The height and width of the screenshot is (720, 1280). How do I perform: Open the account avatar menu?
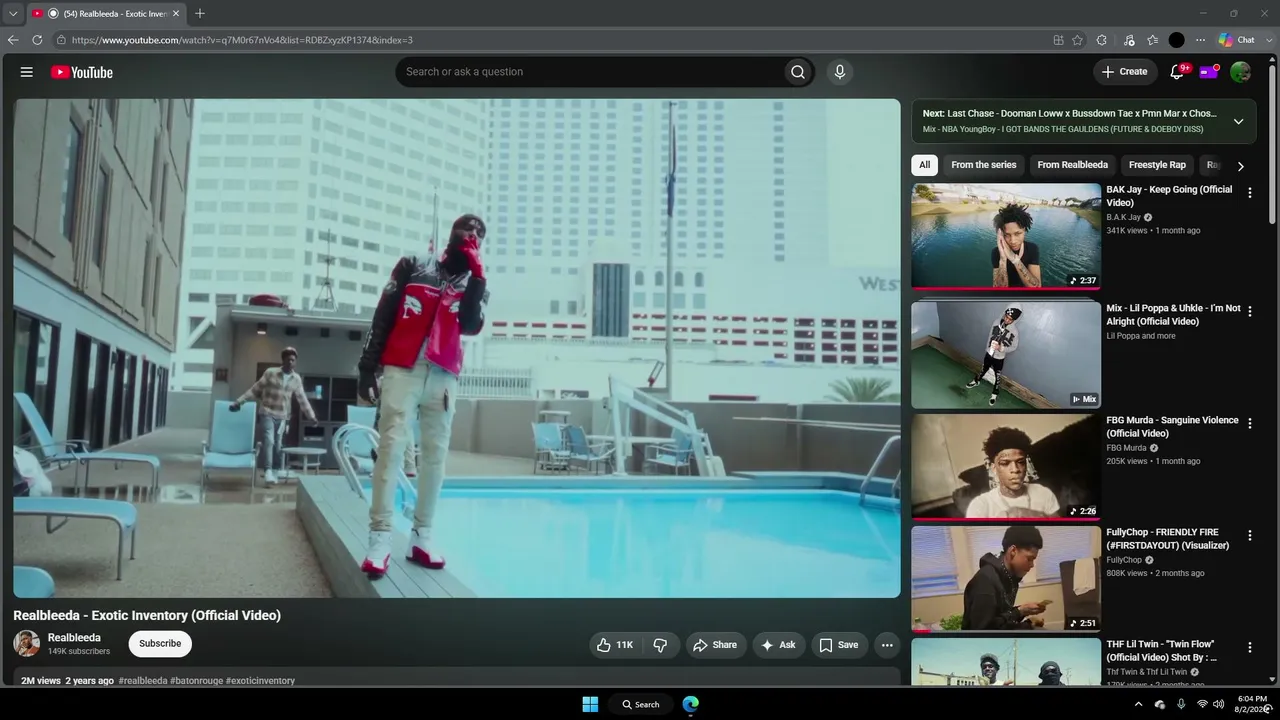pos(1240,72)
